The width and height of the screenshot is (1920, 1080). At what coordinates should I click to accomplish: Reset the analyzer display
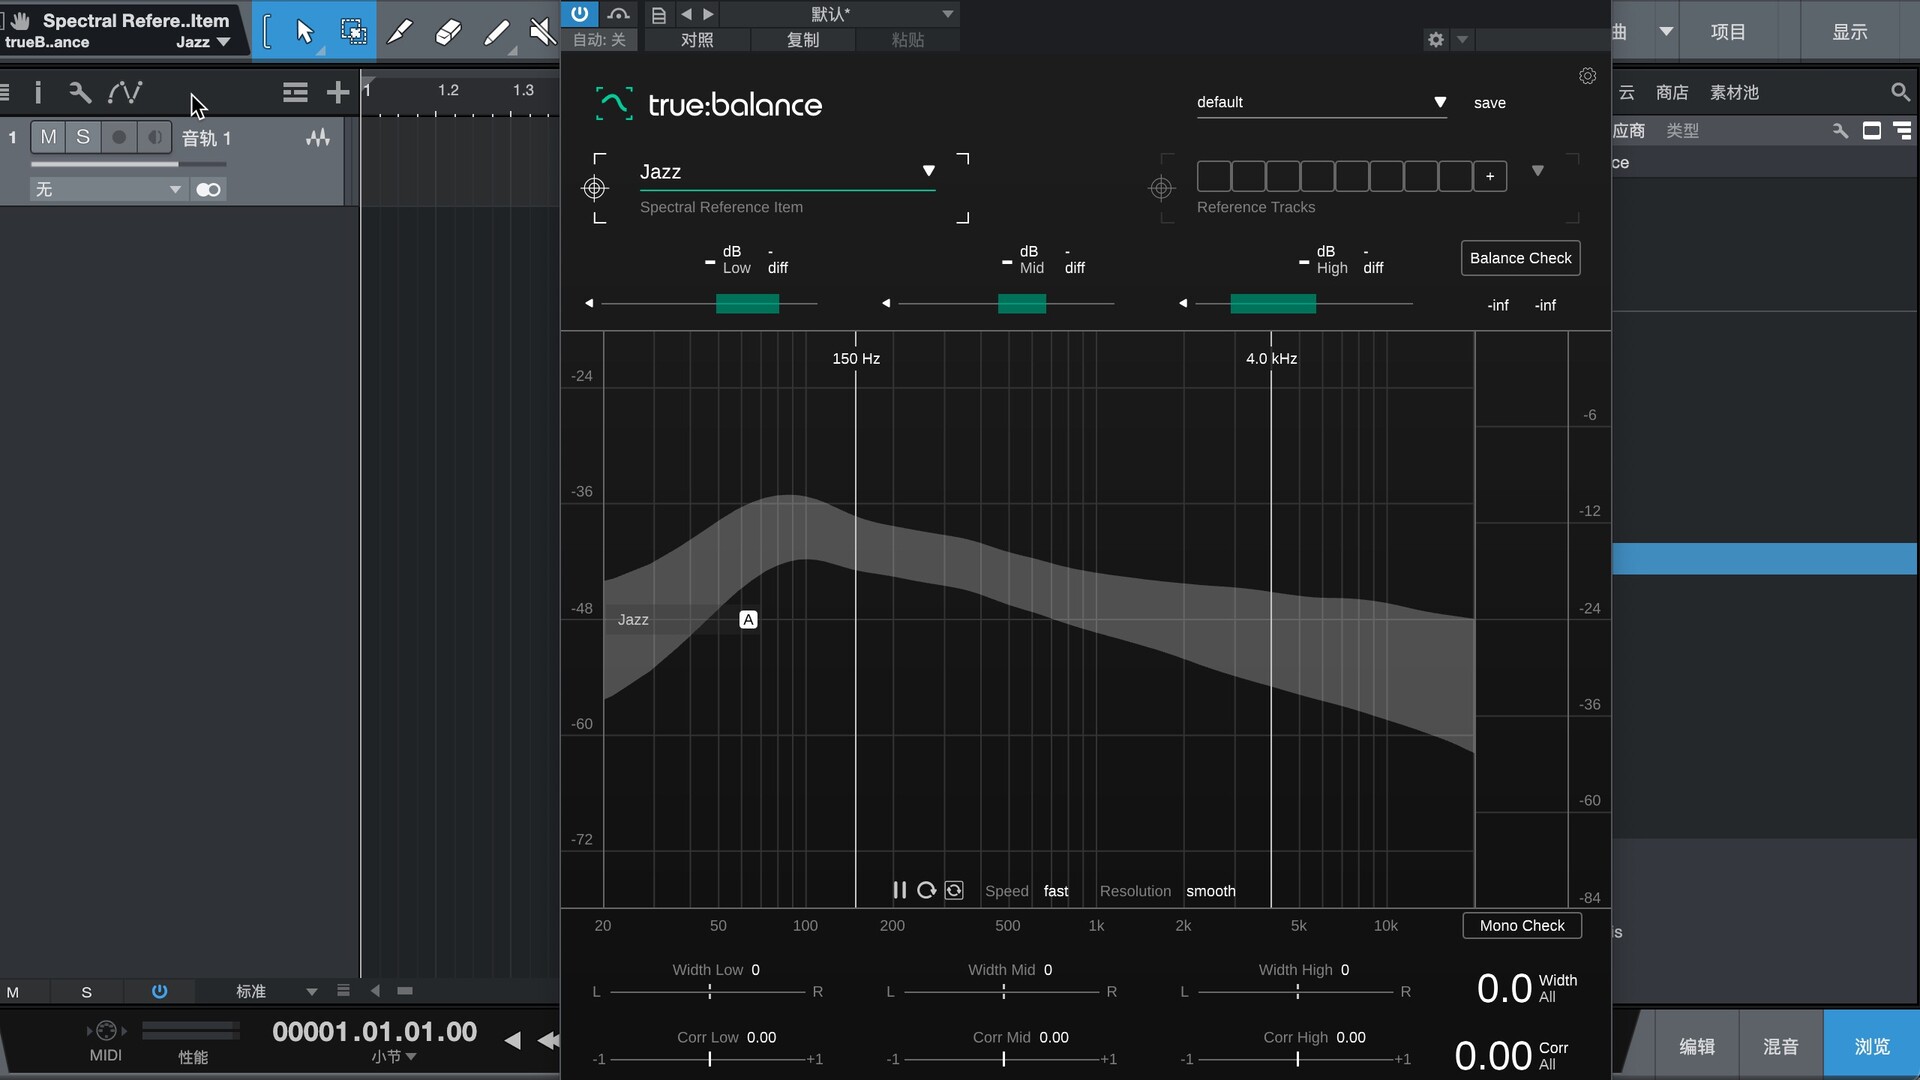click(x=926, y=890)
